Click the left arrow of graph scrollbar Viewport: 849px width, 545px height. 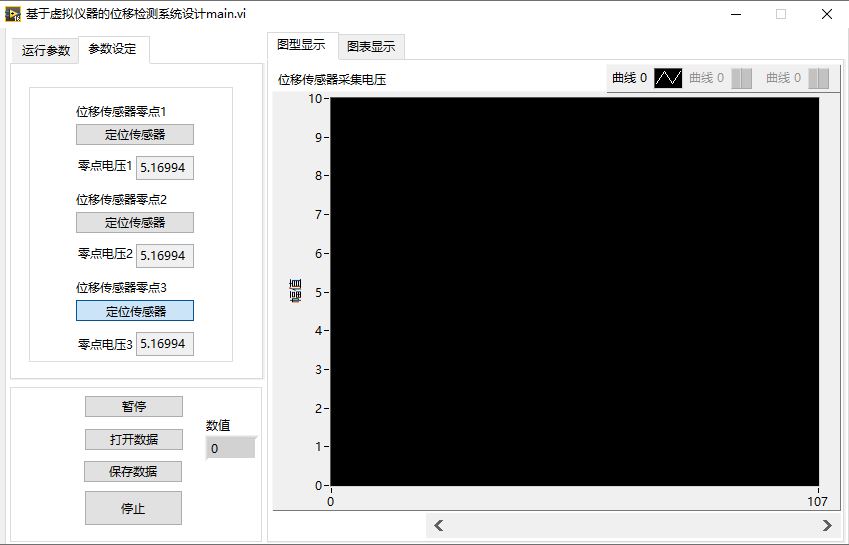439,526
